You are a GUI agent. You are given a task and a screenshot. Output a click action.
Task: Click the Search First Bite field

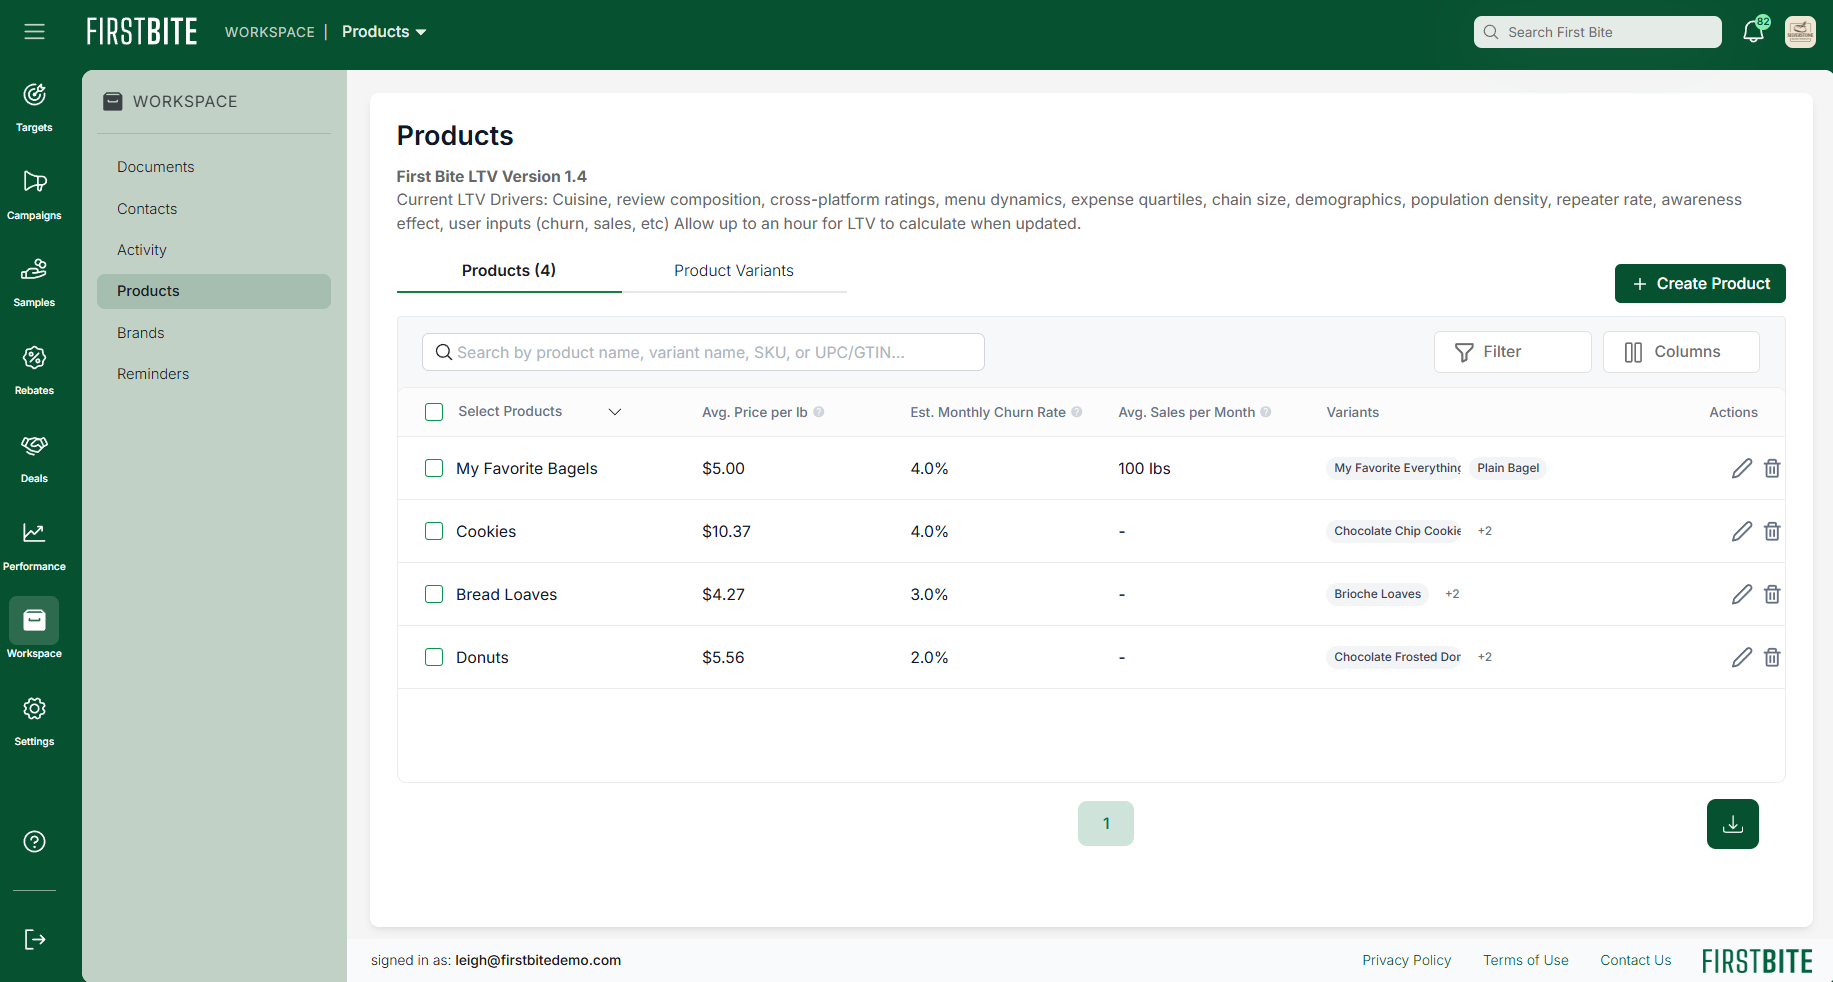pos(1597,32)
